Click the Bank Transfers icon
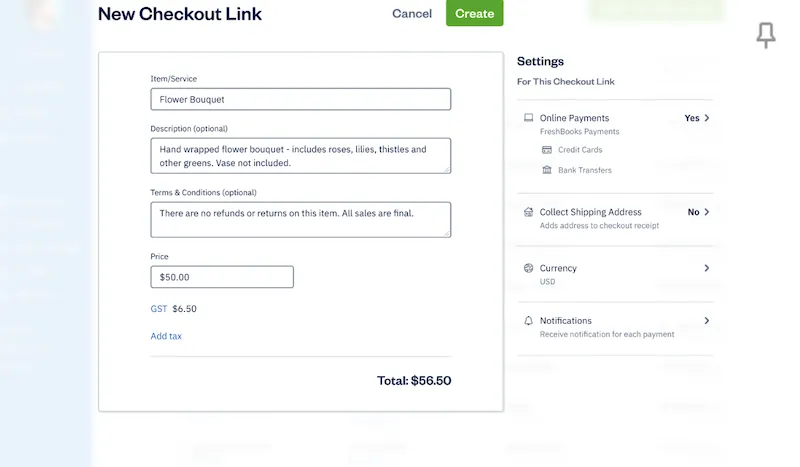Viewport: 800px width, 467px height. pos(547,170)
